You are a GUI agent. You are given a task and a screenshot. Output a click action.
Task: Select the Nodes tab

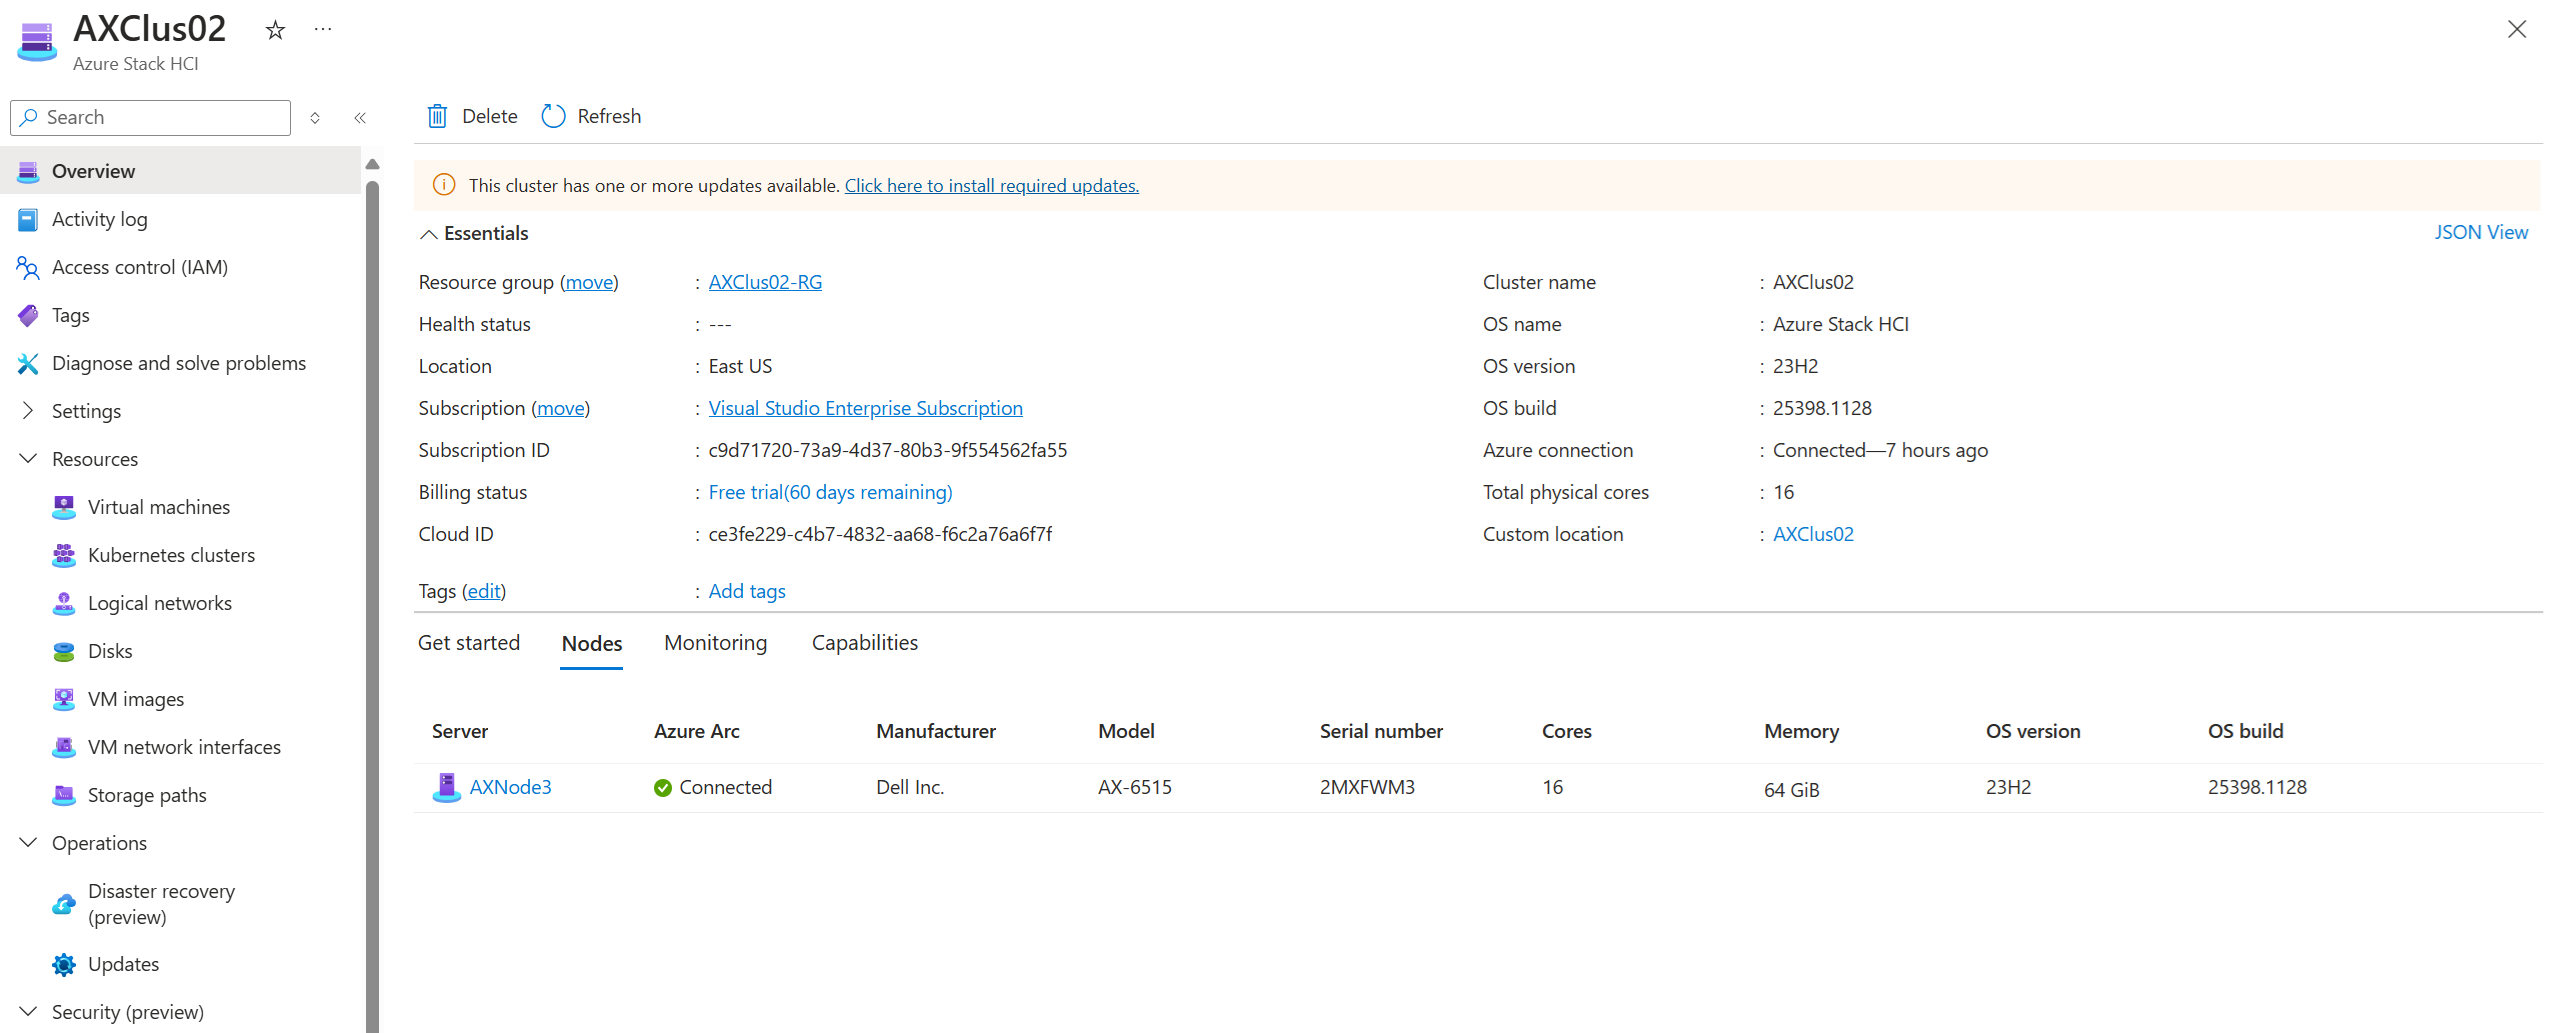coord(592,644)
